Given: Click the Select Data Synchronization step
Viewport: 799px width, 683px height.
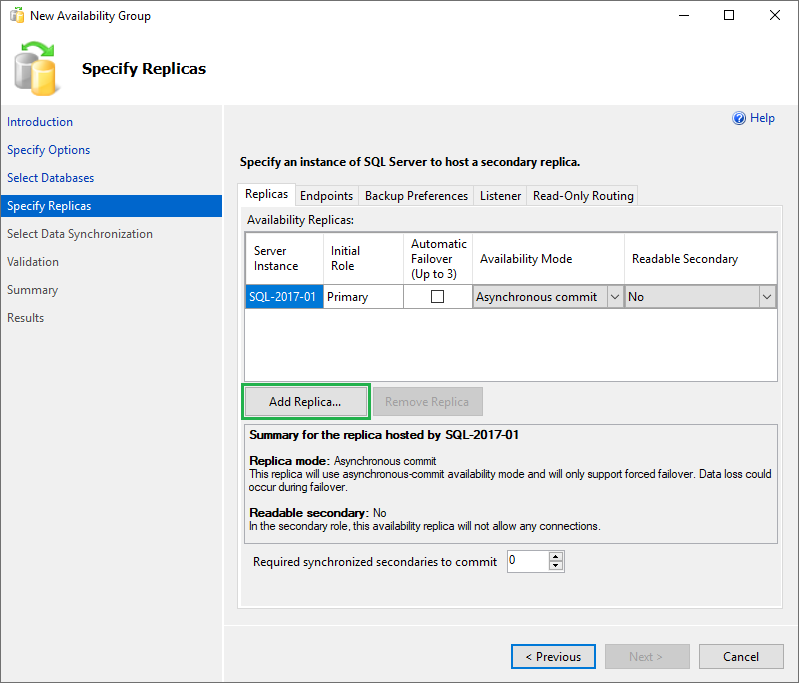Looking at the screenshot, I should (x=80, y=234).
